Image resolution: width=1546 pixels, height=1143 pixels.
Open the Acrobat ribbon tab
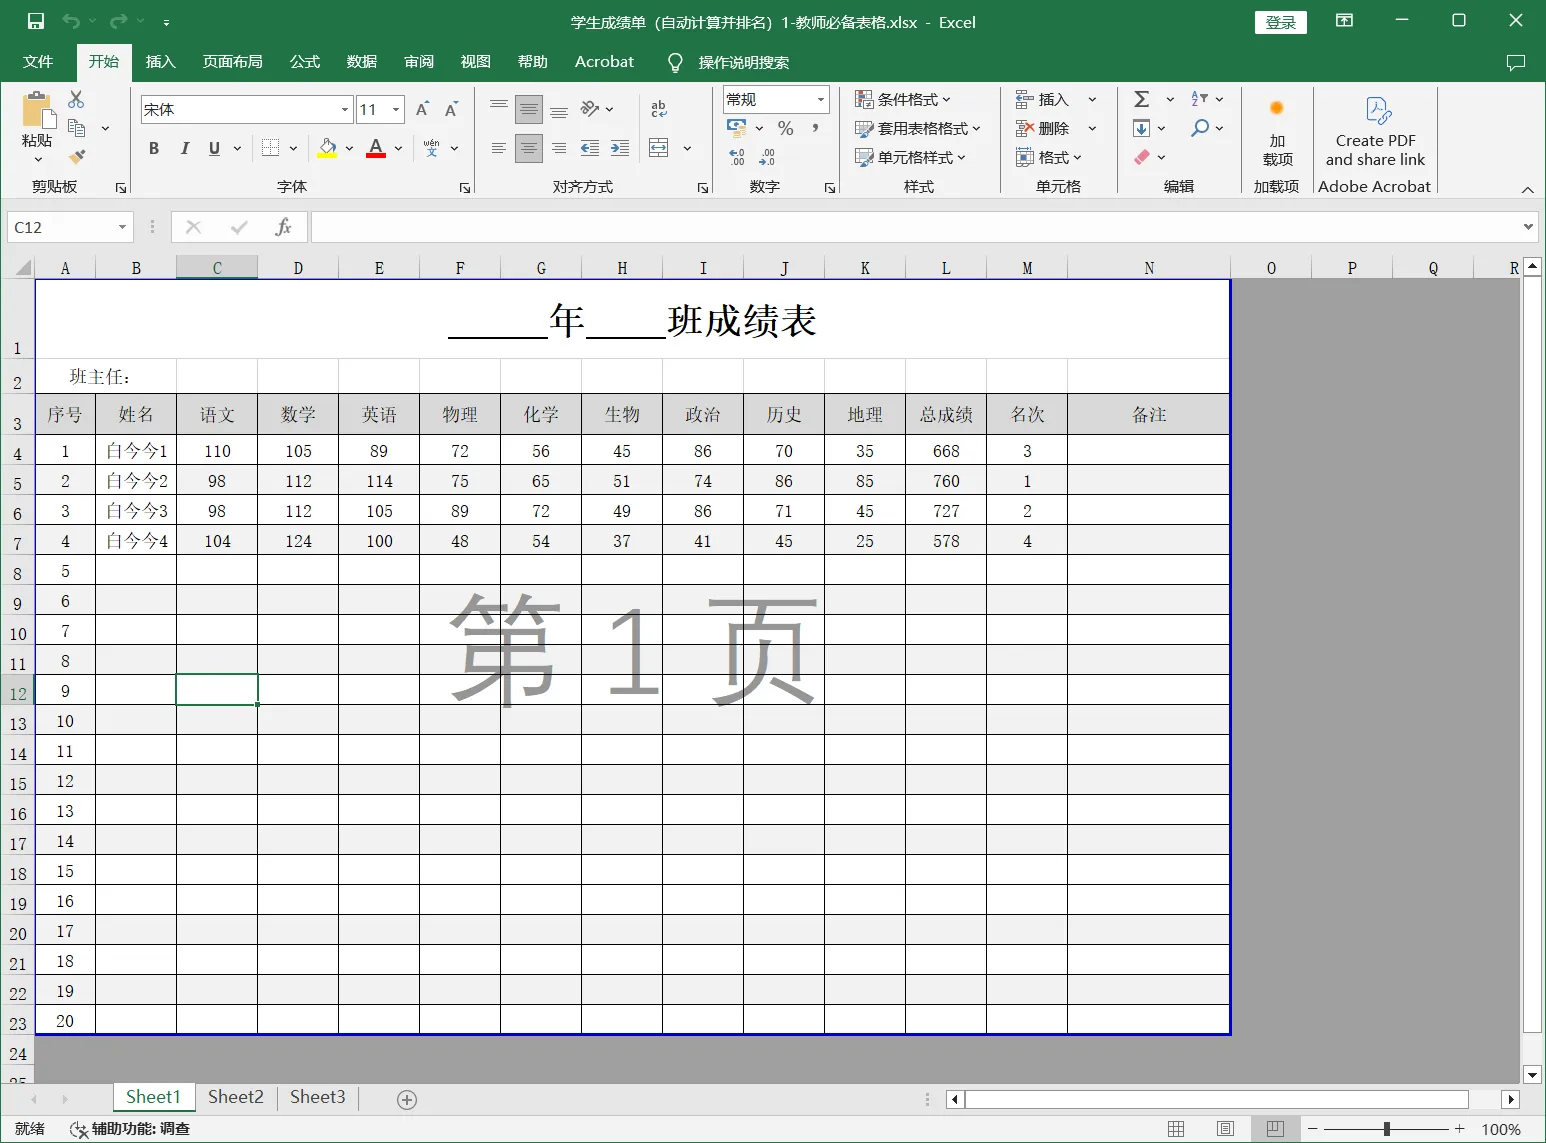click(x=604, y=62)
